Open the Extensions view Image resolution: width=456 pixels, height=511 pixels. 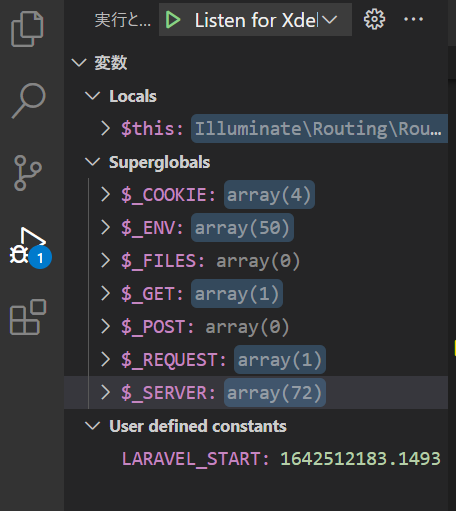[28, 317]
